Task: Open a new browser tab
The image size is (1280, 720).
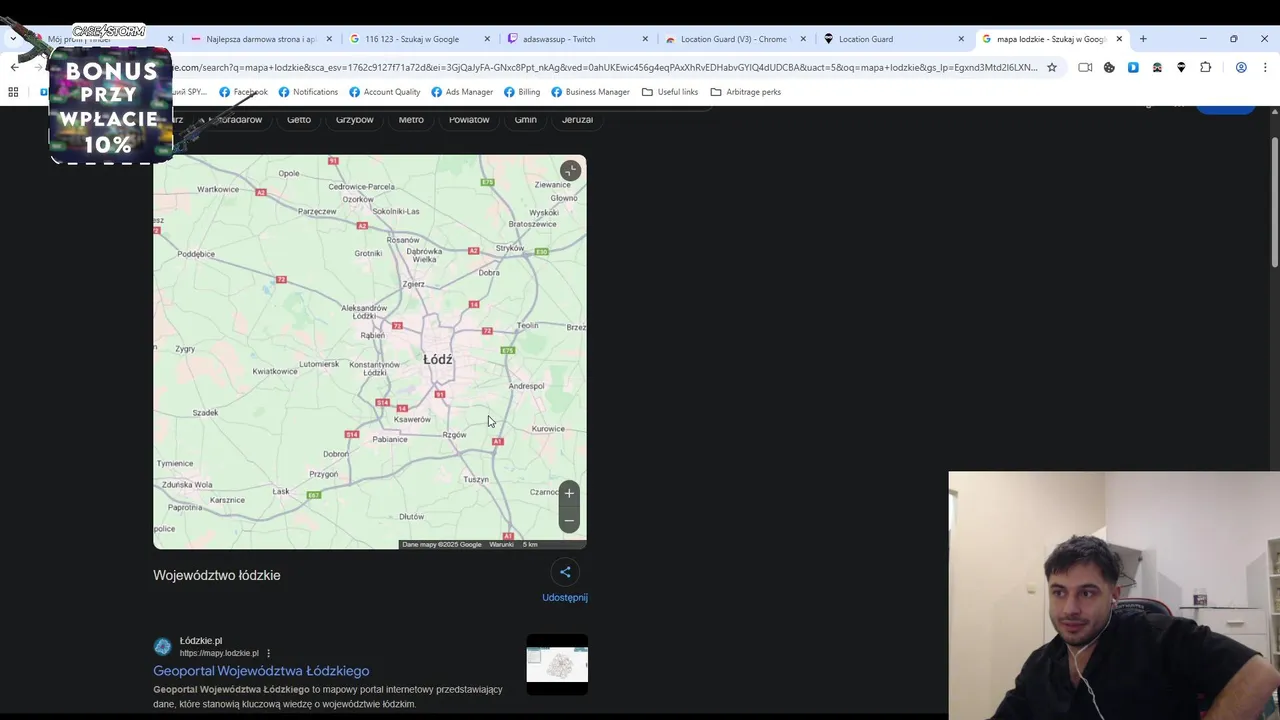Action: [x=1143, y=39]
